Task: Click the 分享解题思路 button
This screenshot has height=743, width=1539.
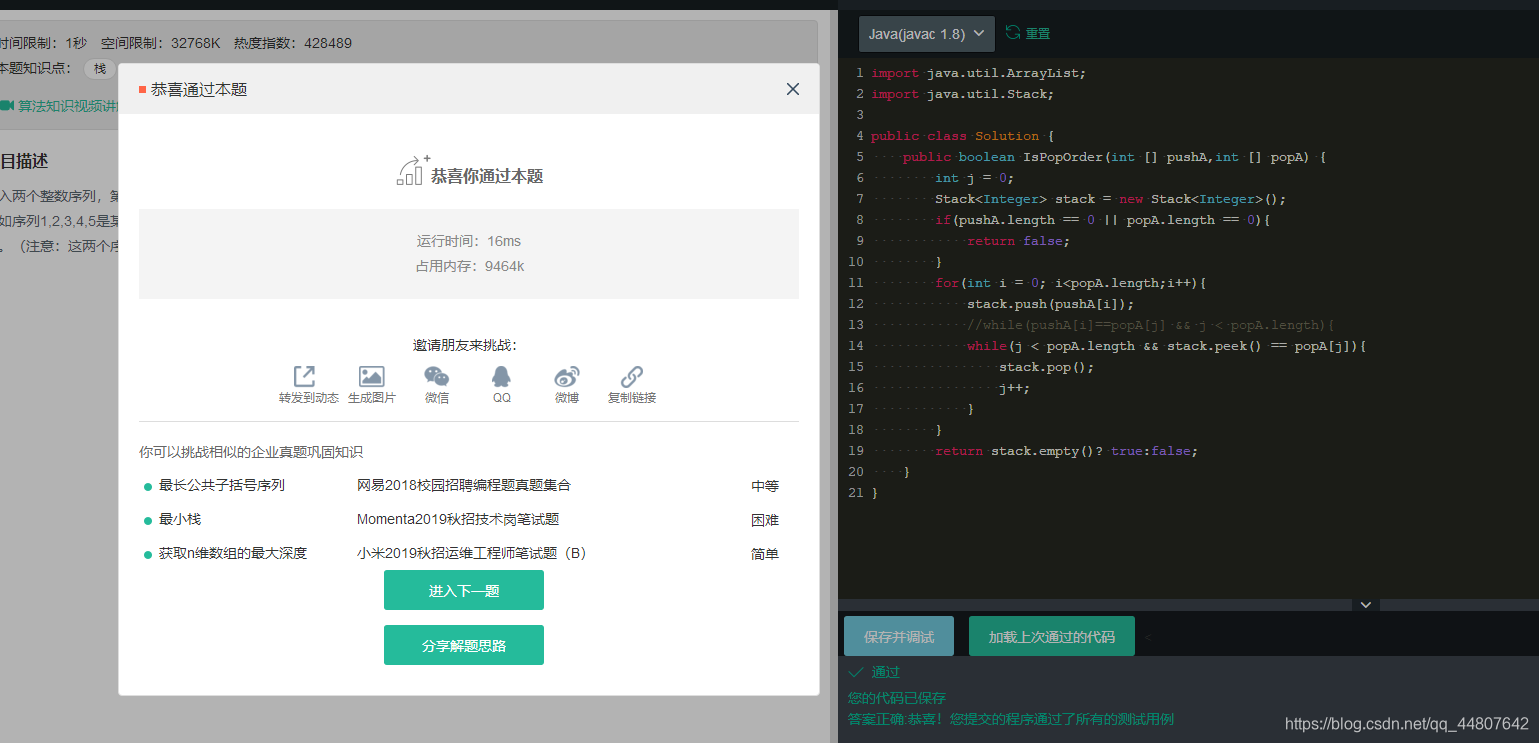Action: 464,645
